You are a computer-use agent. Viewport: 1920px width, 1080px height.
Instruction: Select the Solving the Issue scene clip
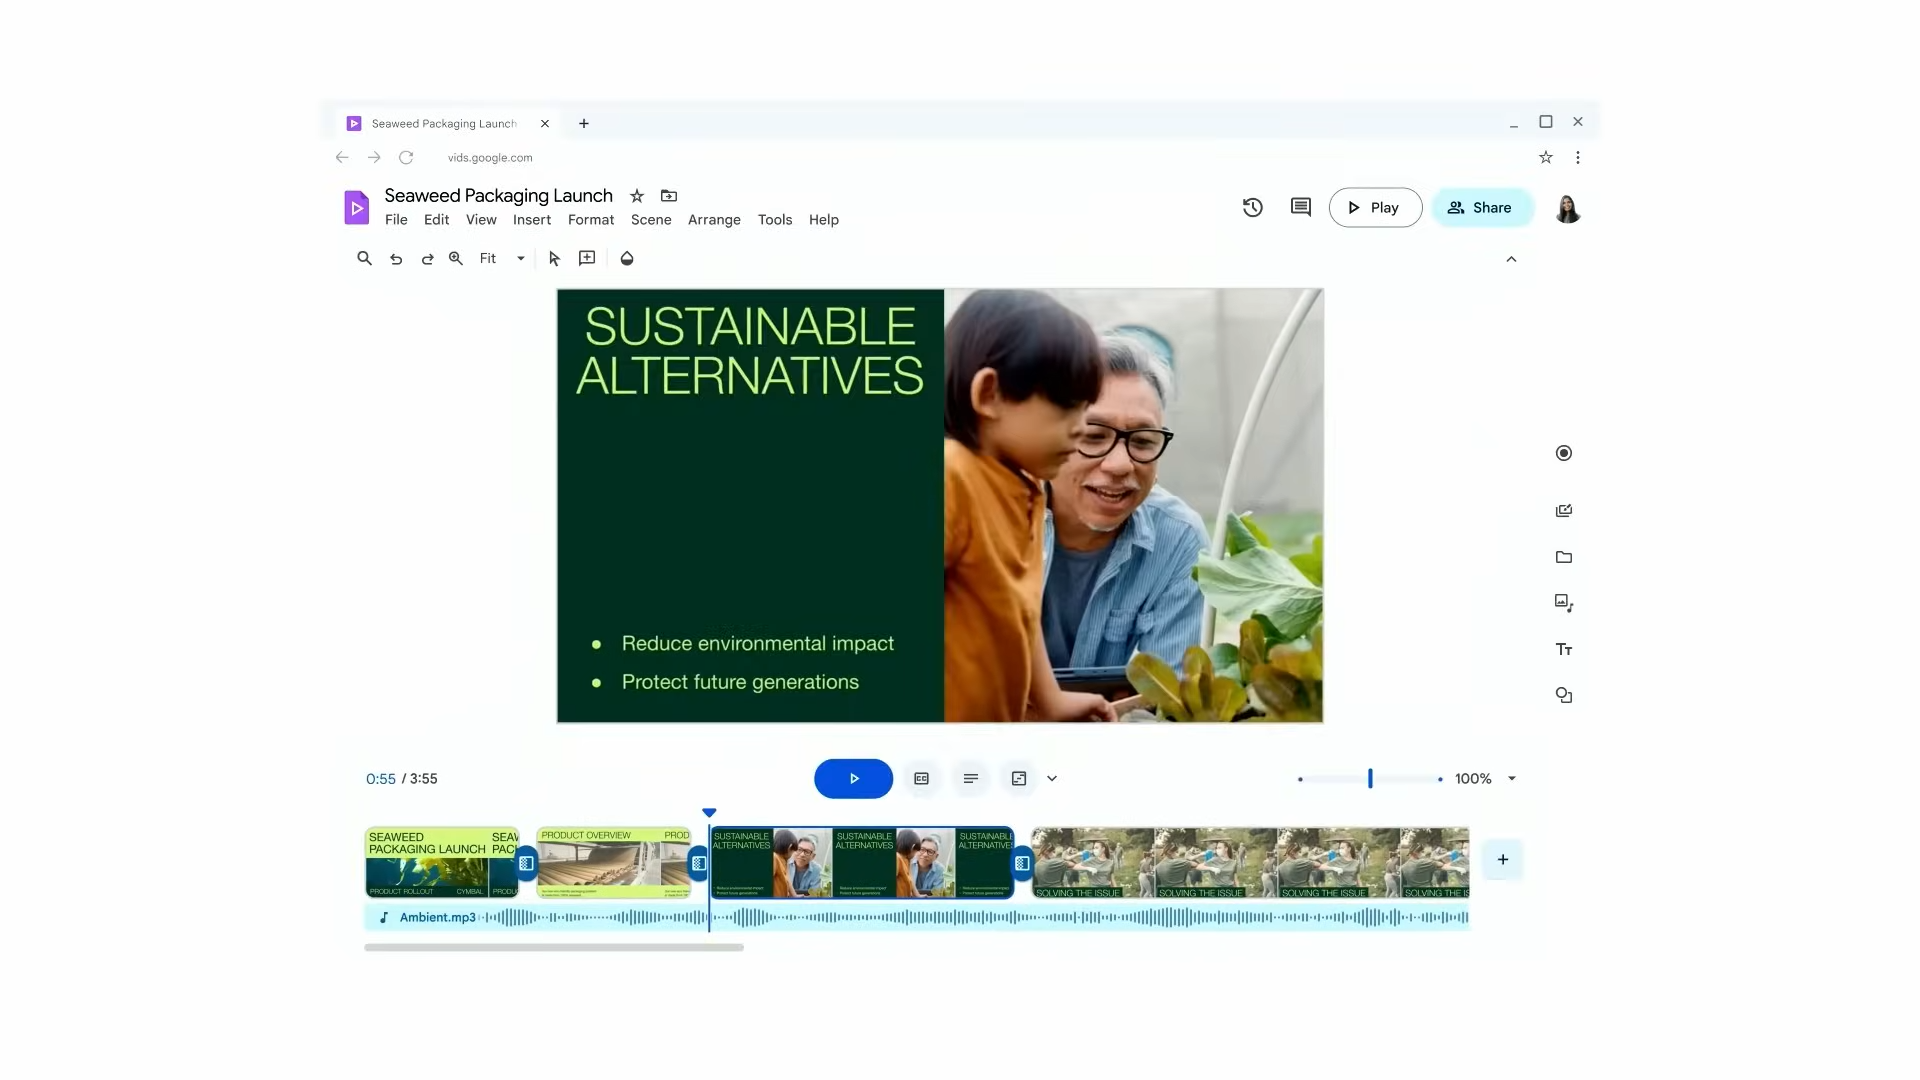1250,862
